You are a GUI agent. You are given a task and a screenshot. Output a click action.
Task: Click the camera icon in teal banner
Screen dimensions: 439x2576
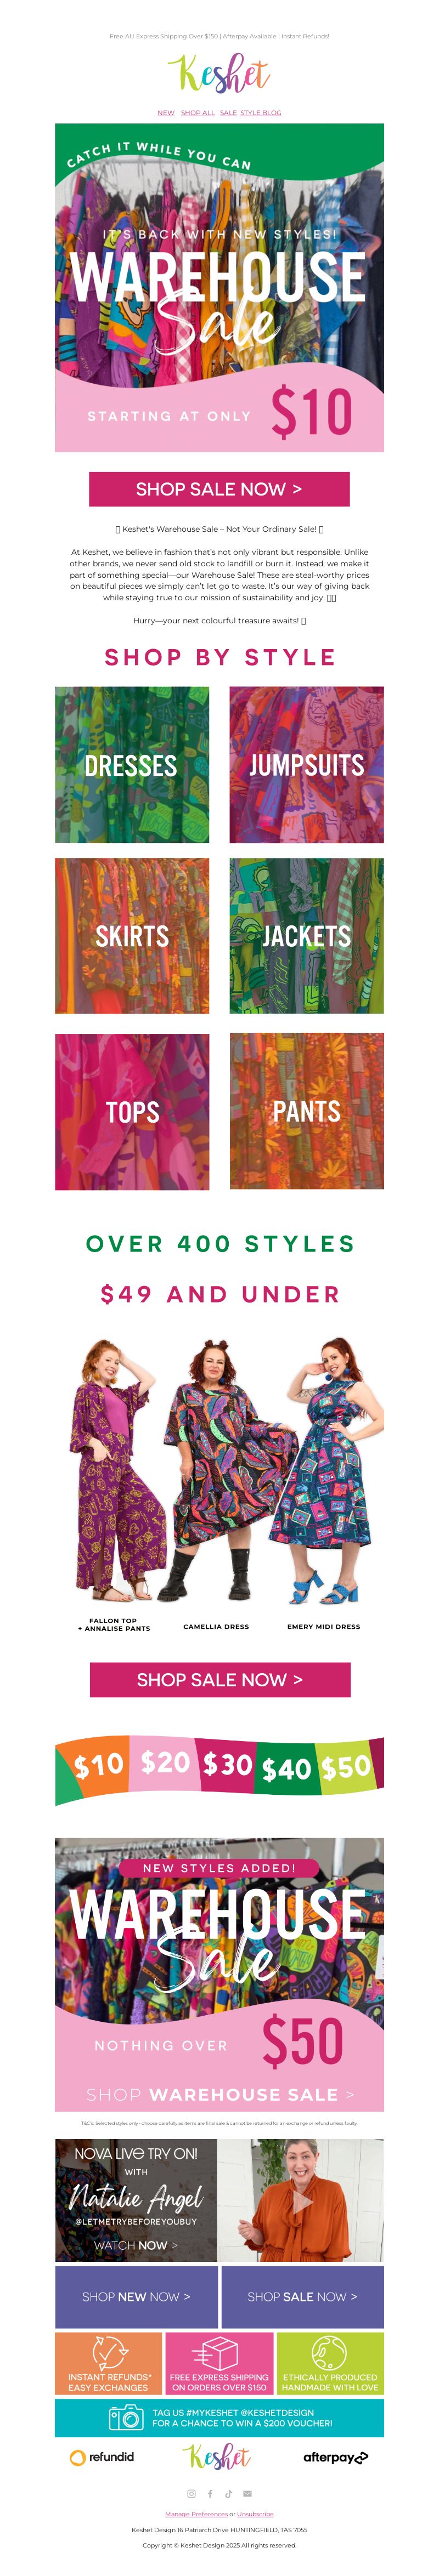[x=126, y=2418]
